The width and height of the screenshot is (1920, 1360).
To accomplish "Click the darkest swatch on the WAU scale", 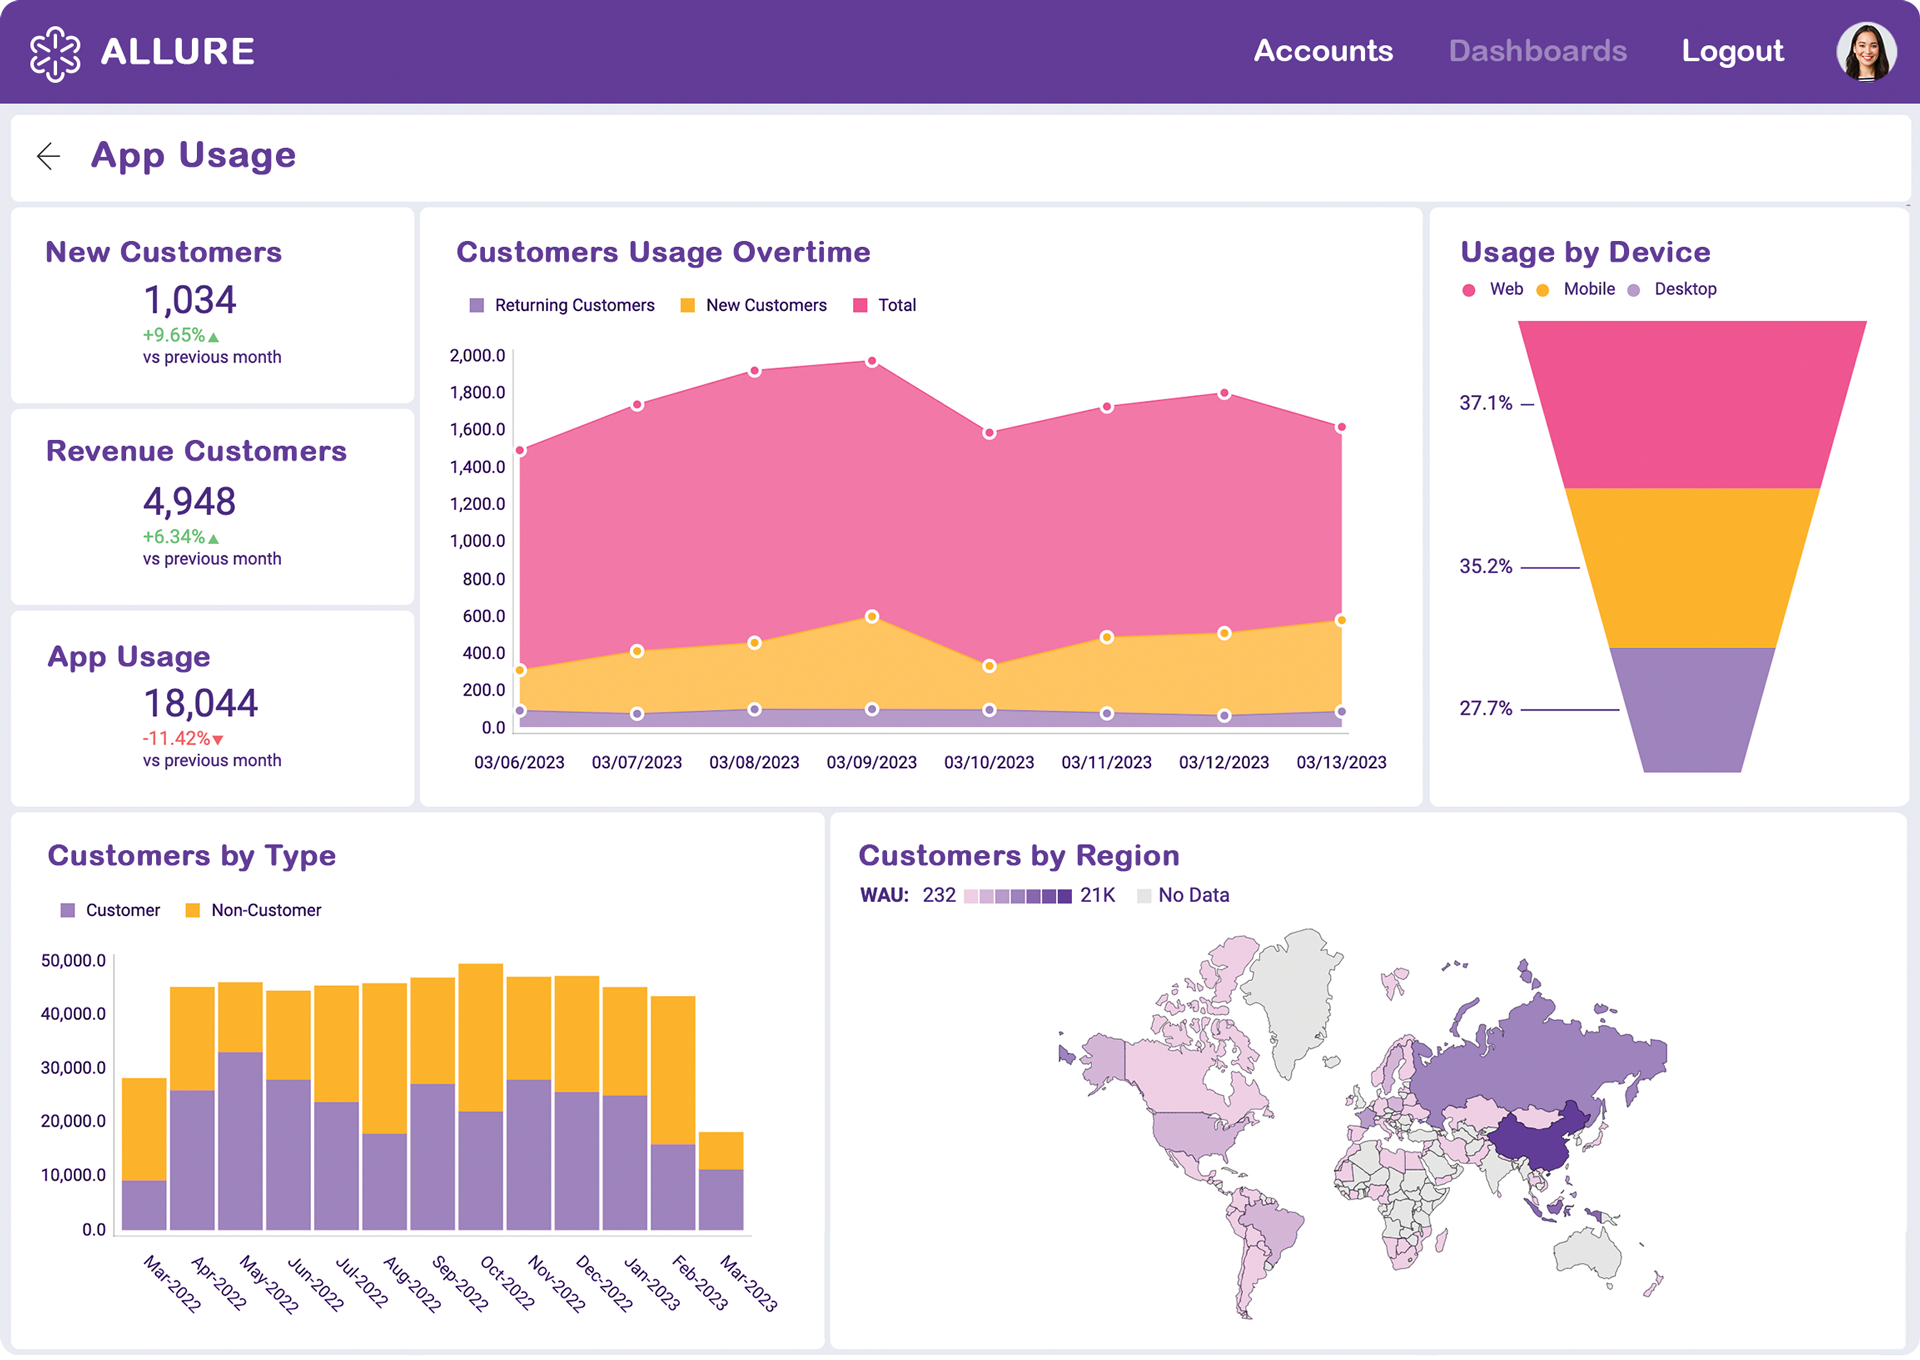I will click(x=1063, y=895).
